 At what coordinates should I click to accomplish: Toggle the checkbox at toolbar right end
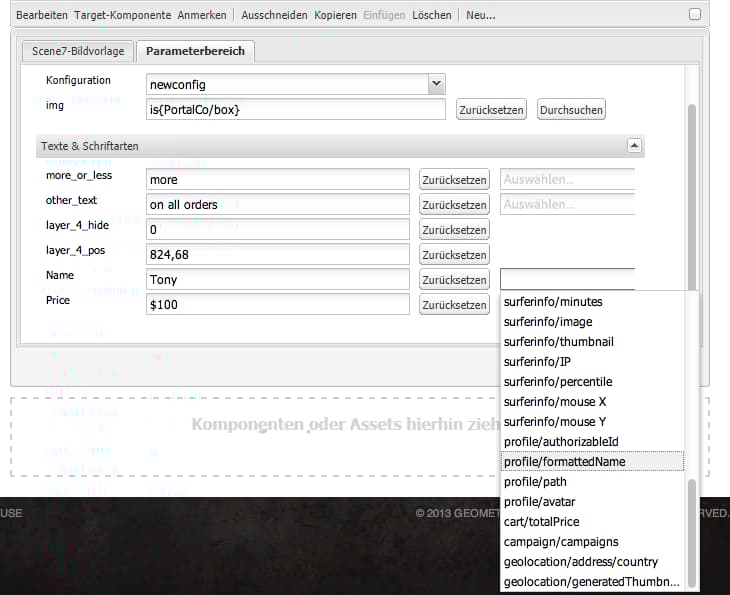(x=695, y=14)
